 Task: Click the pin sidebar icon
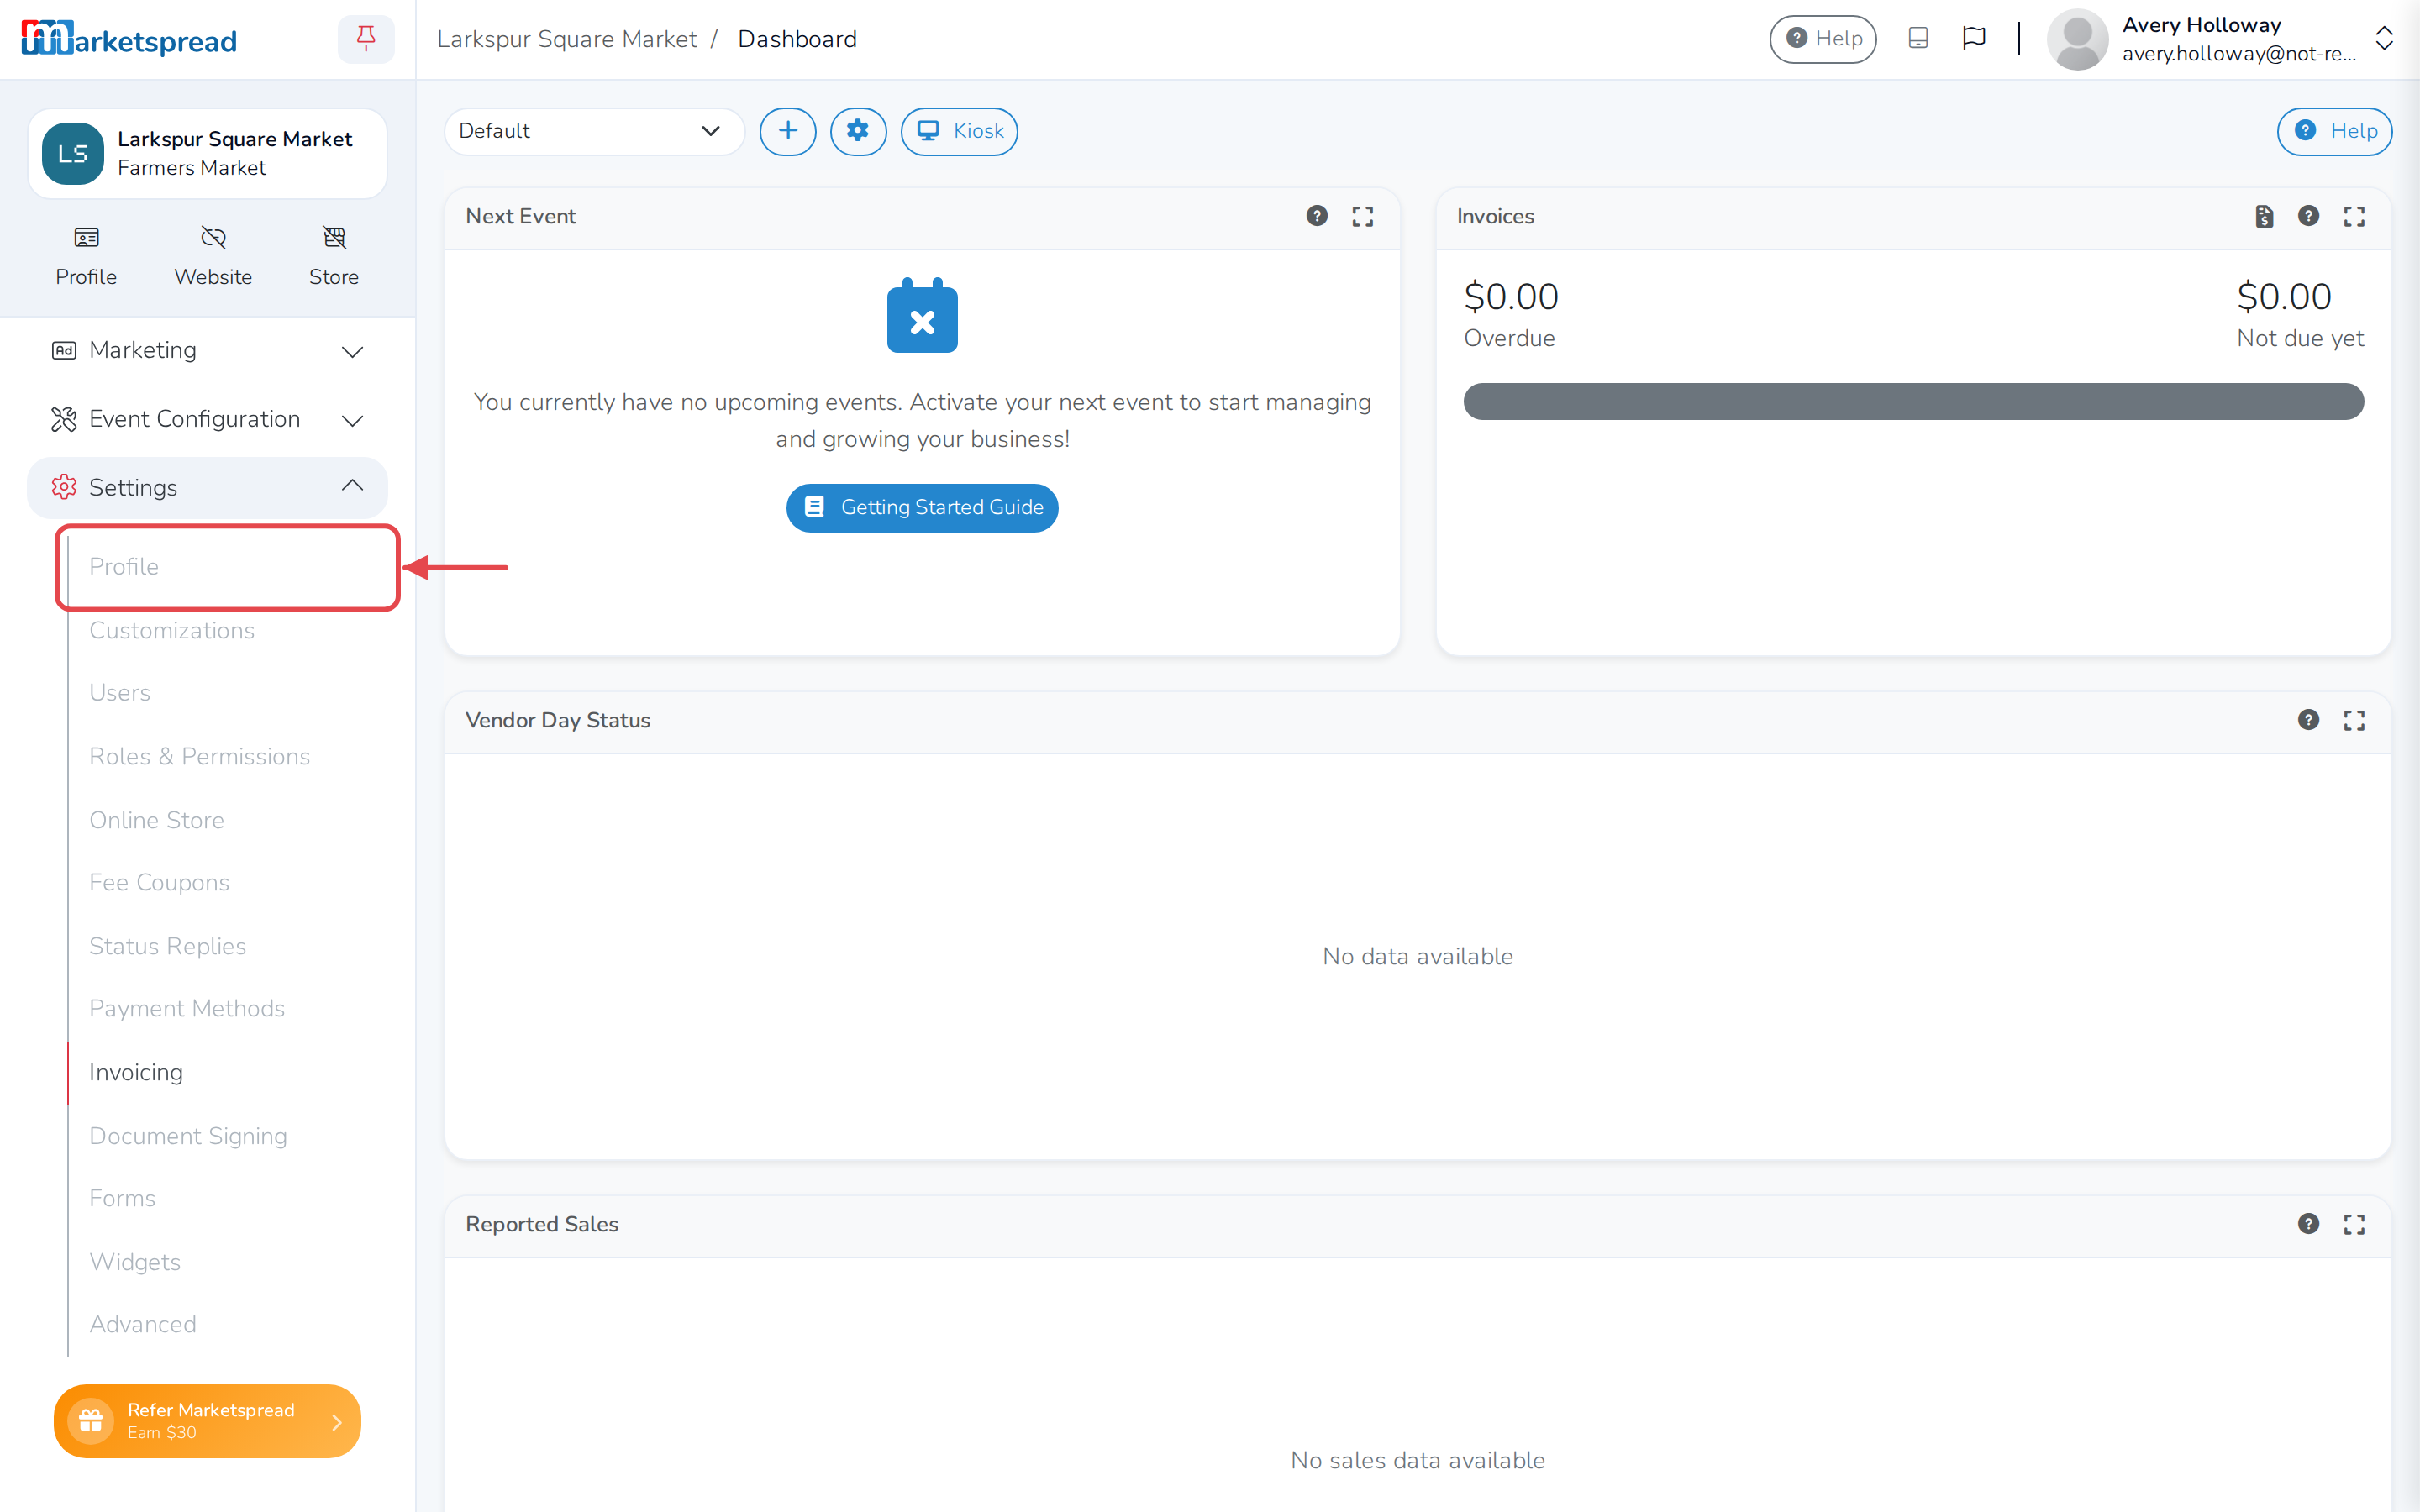click(366, 39)
